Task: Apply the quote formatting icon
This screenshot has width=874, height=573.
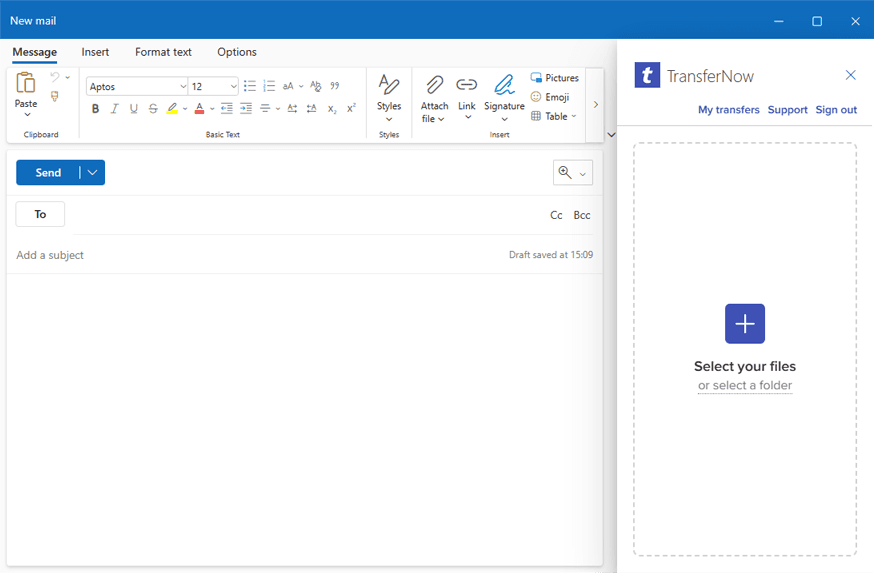Action: coord(335,86)
